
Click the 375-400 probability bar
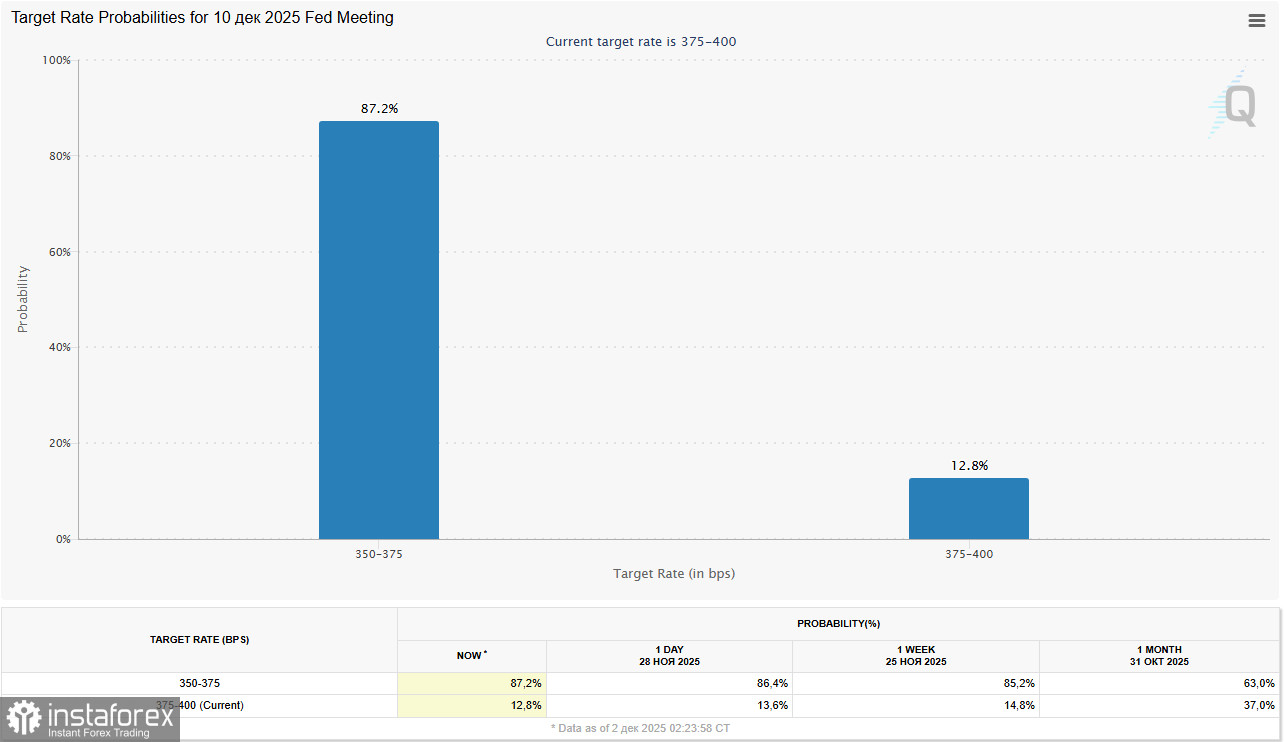(x=968, y=509)
